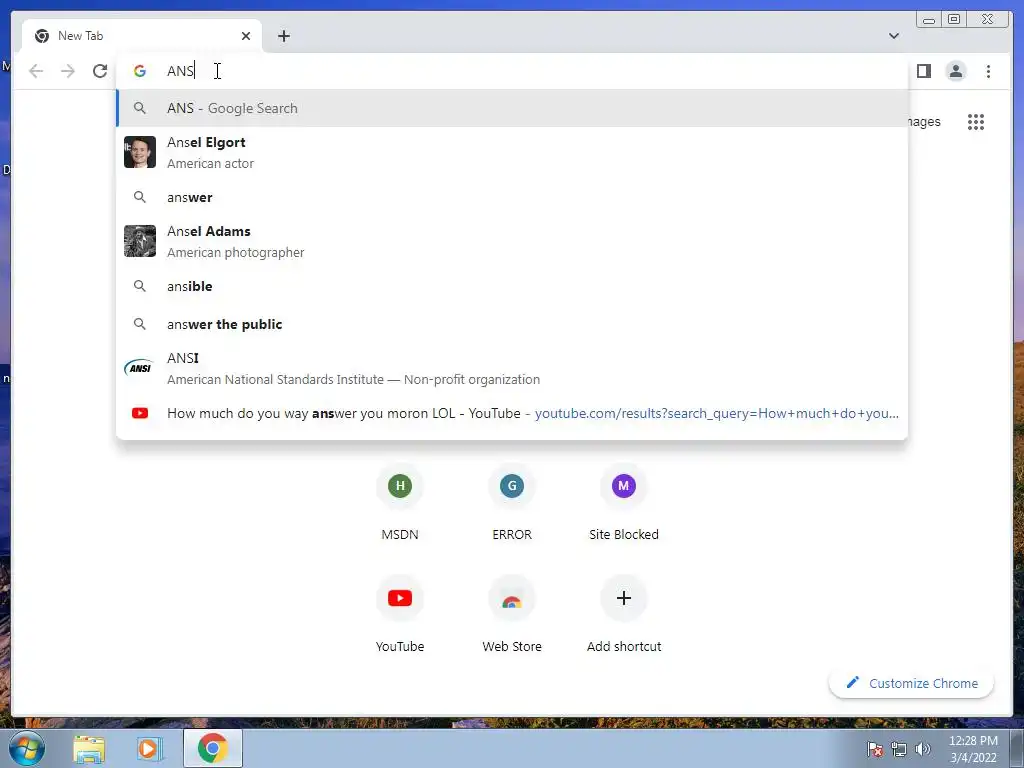The image size is (1024, 768).
Task: Open the Windows Start menu
Action: point(26,748)
